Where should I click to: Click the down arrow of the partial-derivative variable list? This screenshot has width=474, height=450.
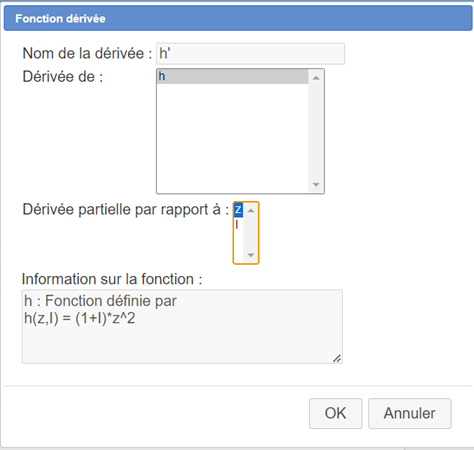[x=251, y=255]
